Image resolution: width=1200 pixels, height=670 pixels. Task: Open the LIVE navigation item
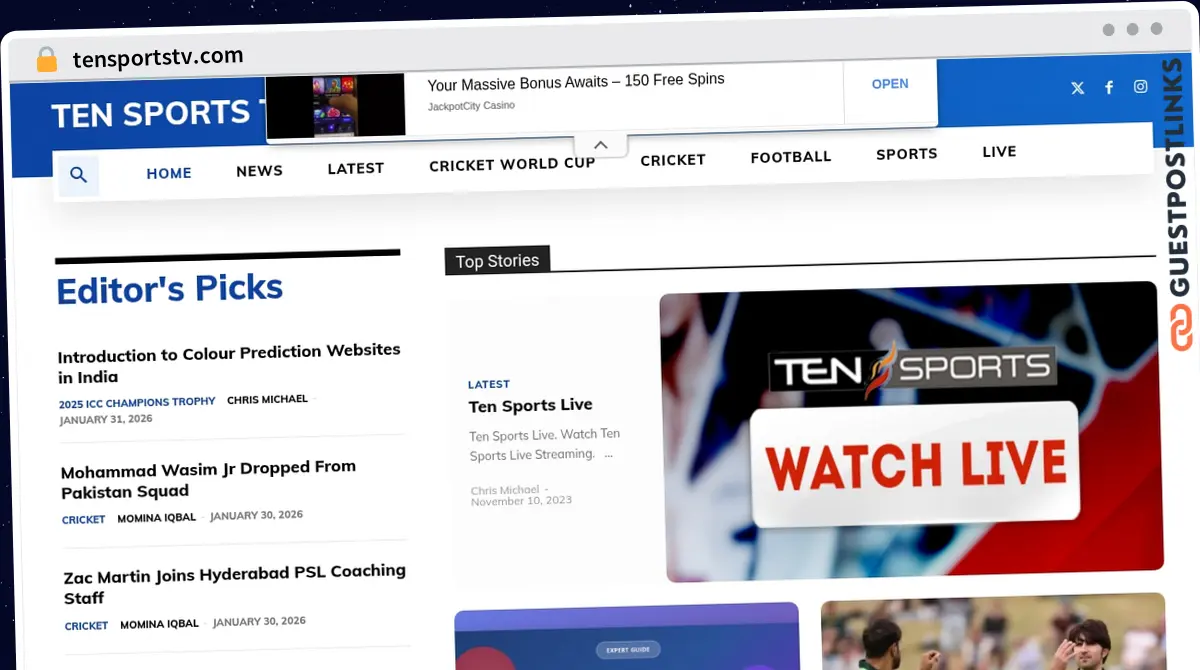click(999, 152)
